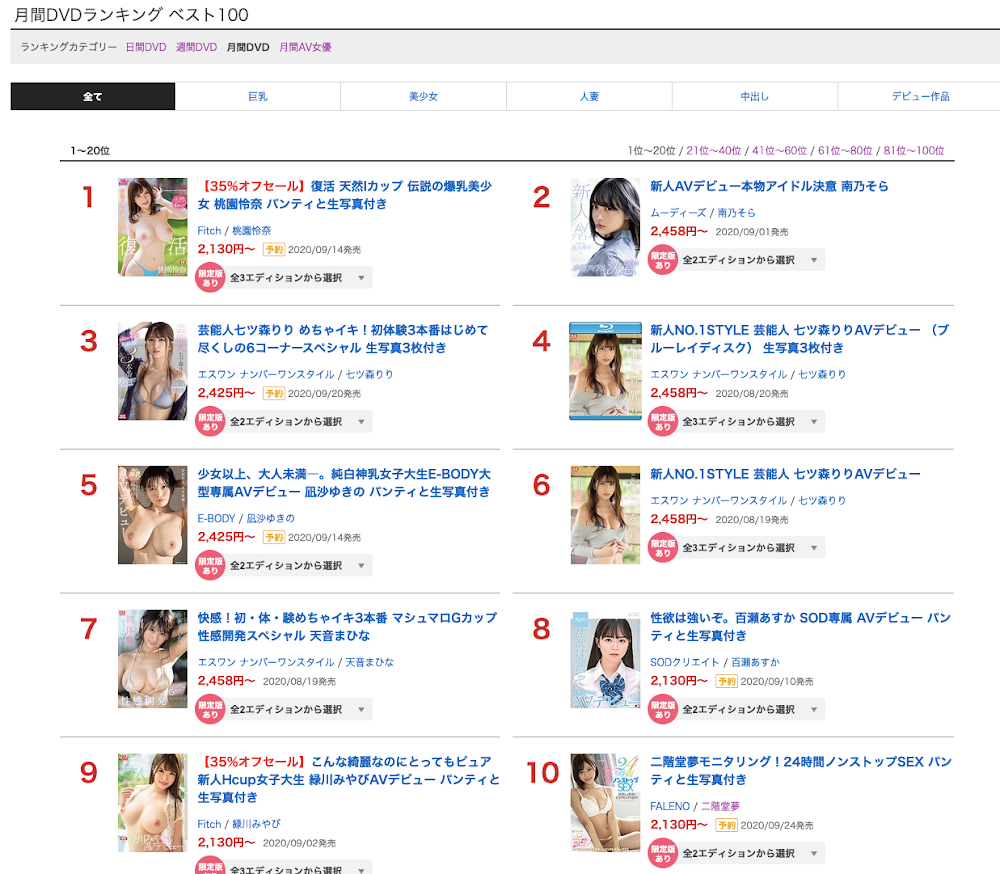Switch to the 巨乳 tab

click(258, 96)
